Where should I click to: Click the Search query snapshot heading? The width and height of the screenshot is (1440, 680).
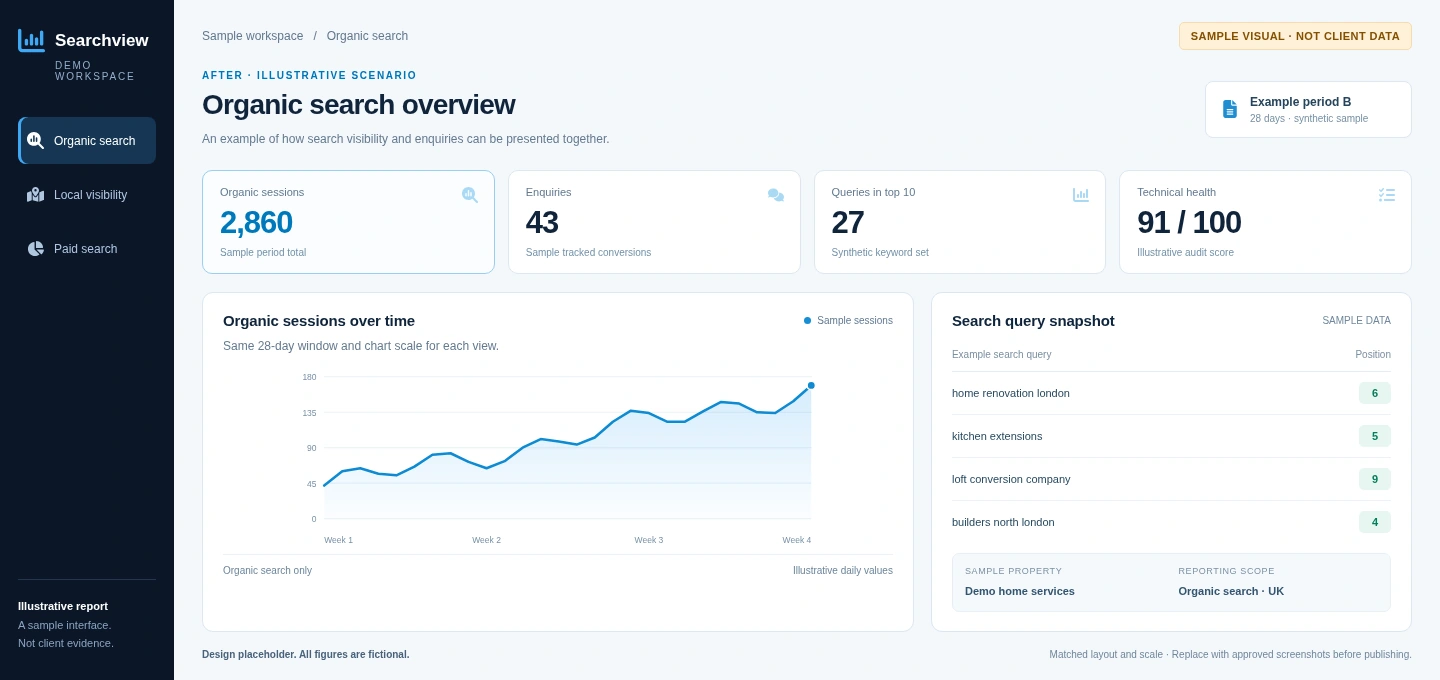tap(1033, 321)
